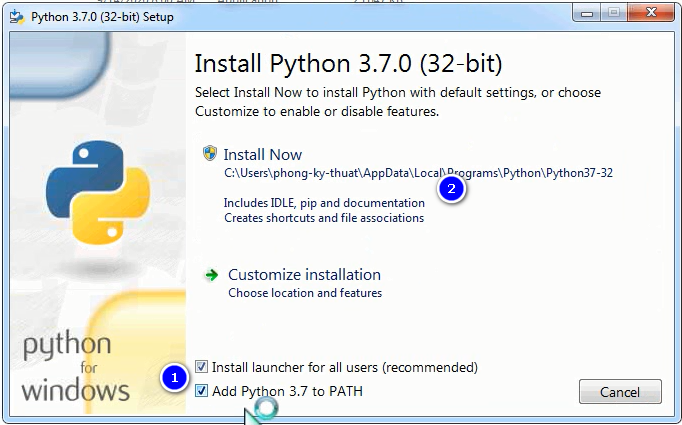Click the default install path text
Screen dimensions: 682x425
point(418,173)
